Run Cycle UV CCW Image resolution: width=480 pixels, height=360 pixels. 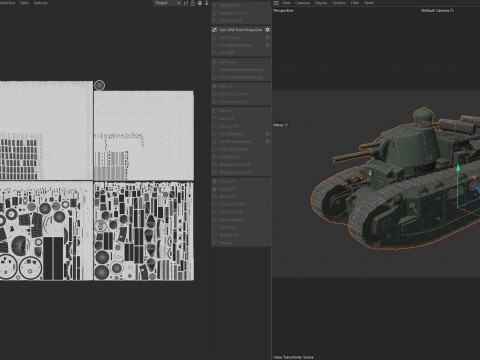tap(241, 204)
